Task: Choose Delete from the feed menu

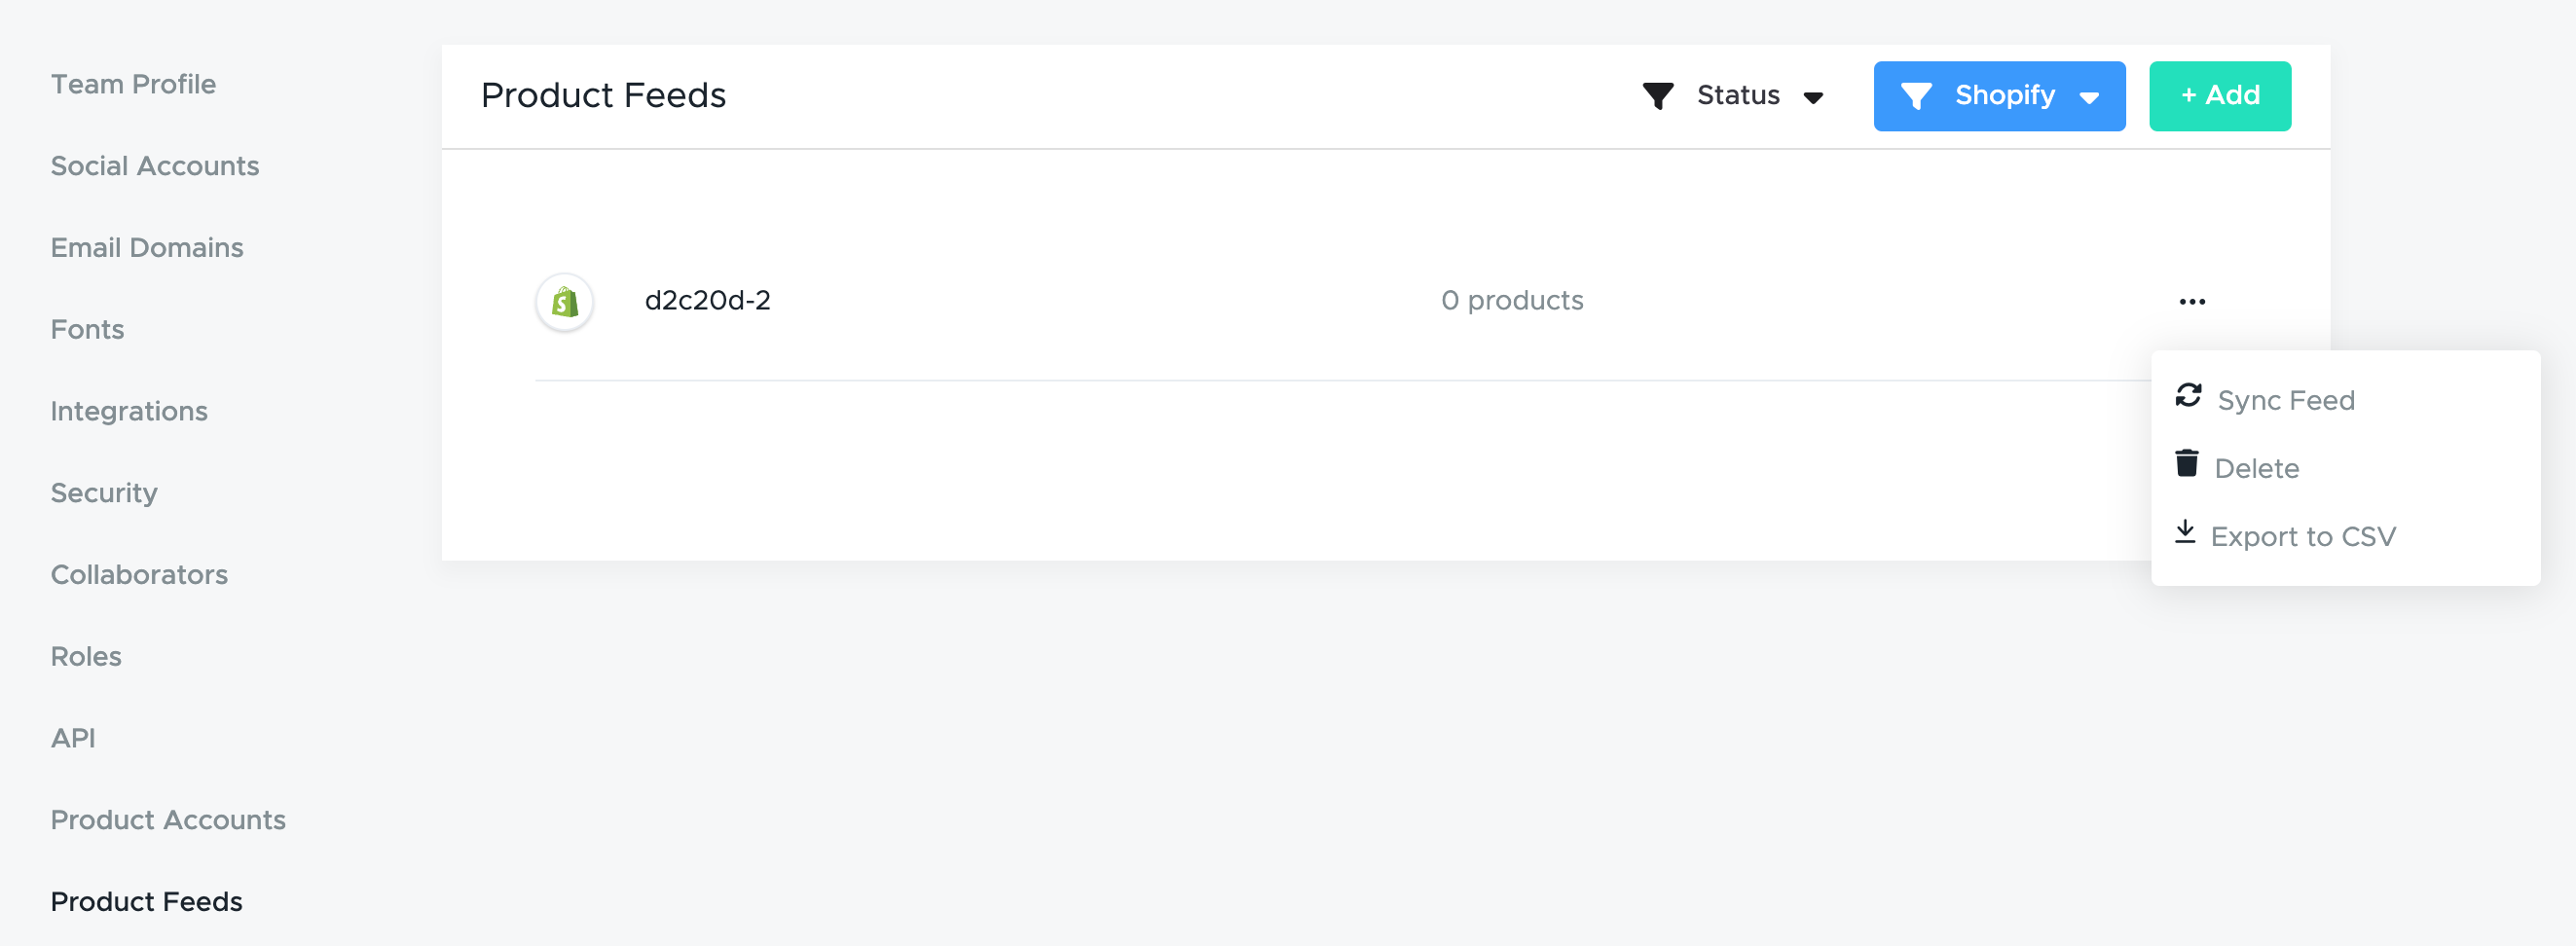Action: [2256, 469]
